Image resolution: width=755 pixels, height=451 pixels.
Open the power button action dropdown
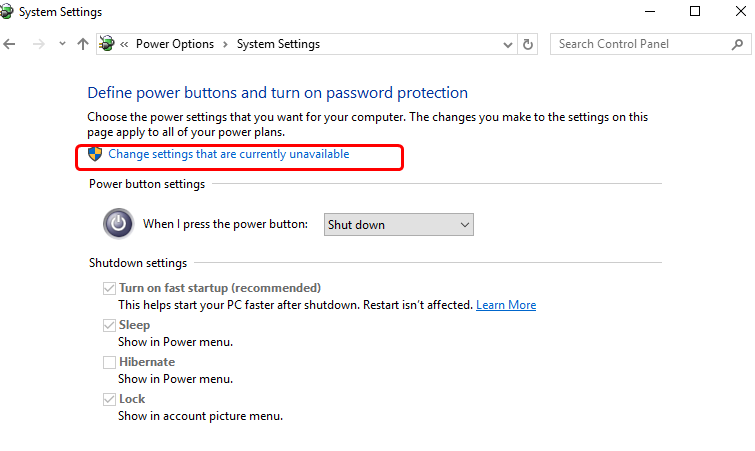coord(398,225)
